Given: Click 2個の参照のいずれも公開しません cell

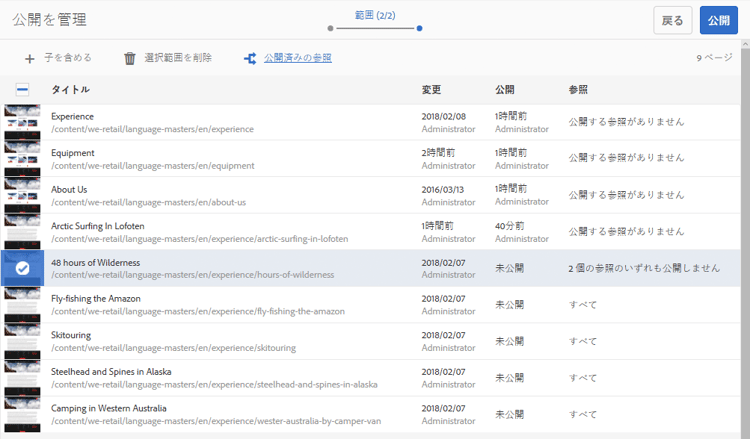Looking at the screenshot, I should pyautogui.click(x=644, y=268).
